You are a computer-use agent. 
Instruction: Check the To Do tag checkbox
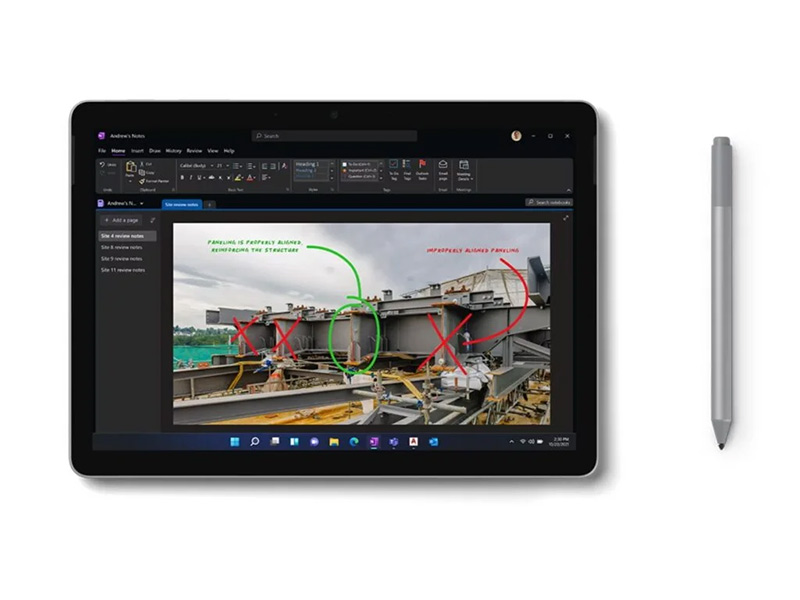pyautogui.click(x=344, y=164)
